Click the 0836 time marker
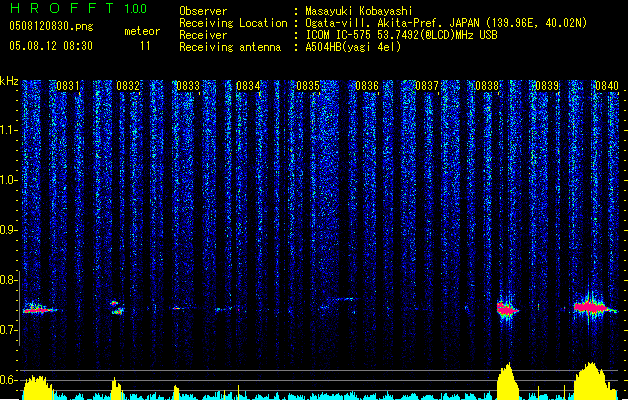The width and height of the screenshot is (629, 400). (367, 86)
